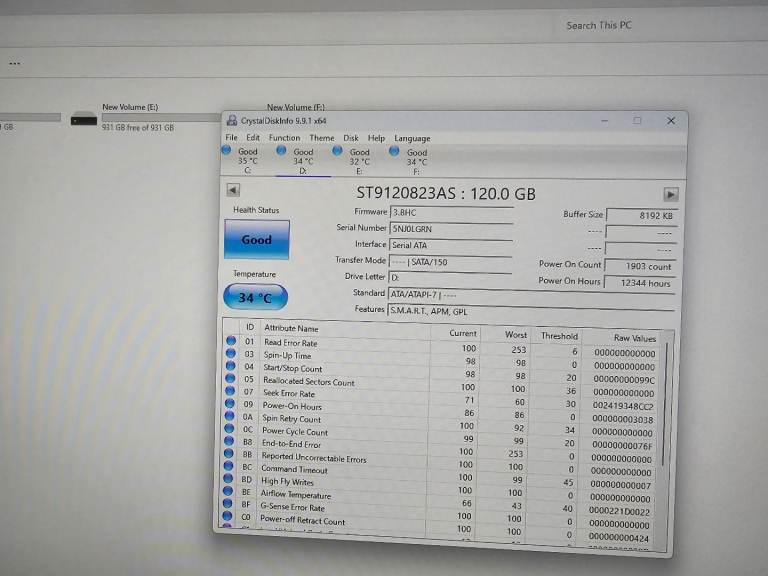768x576 pixels.
Task: Click raw value 0000221D0022
Action: 619,511
